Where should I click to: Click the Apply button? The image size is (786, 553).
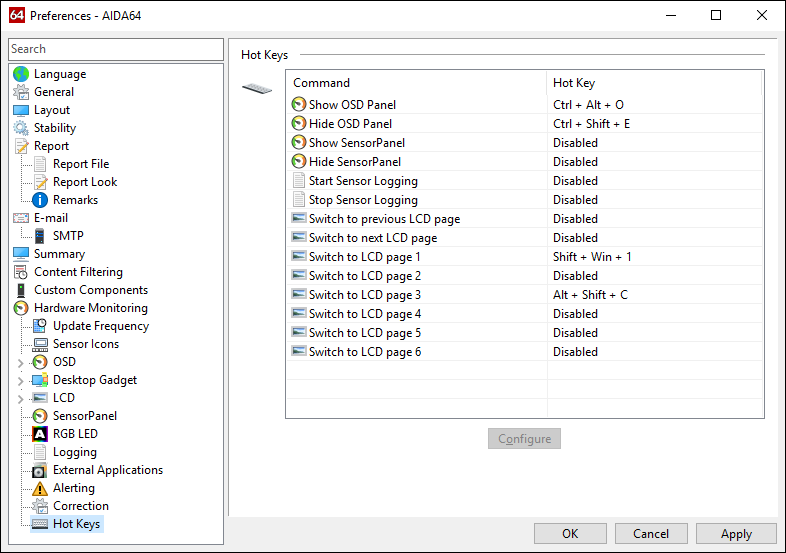click(736, 534)
